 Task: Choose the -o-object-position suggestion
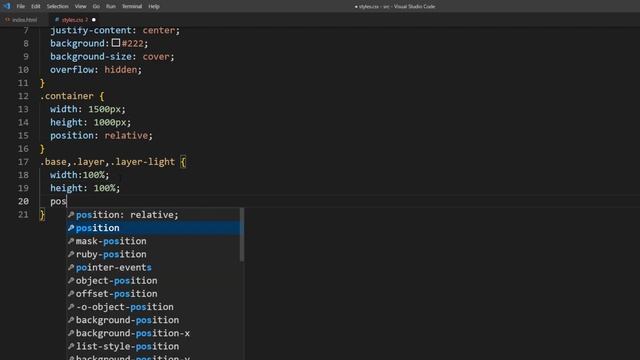[x=154, y=307]
